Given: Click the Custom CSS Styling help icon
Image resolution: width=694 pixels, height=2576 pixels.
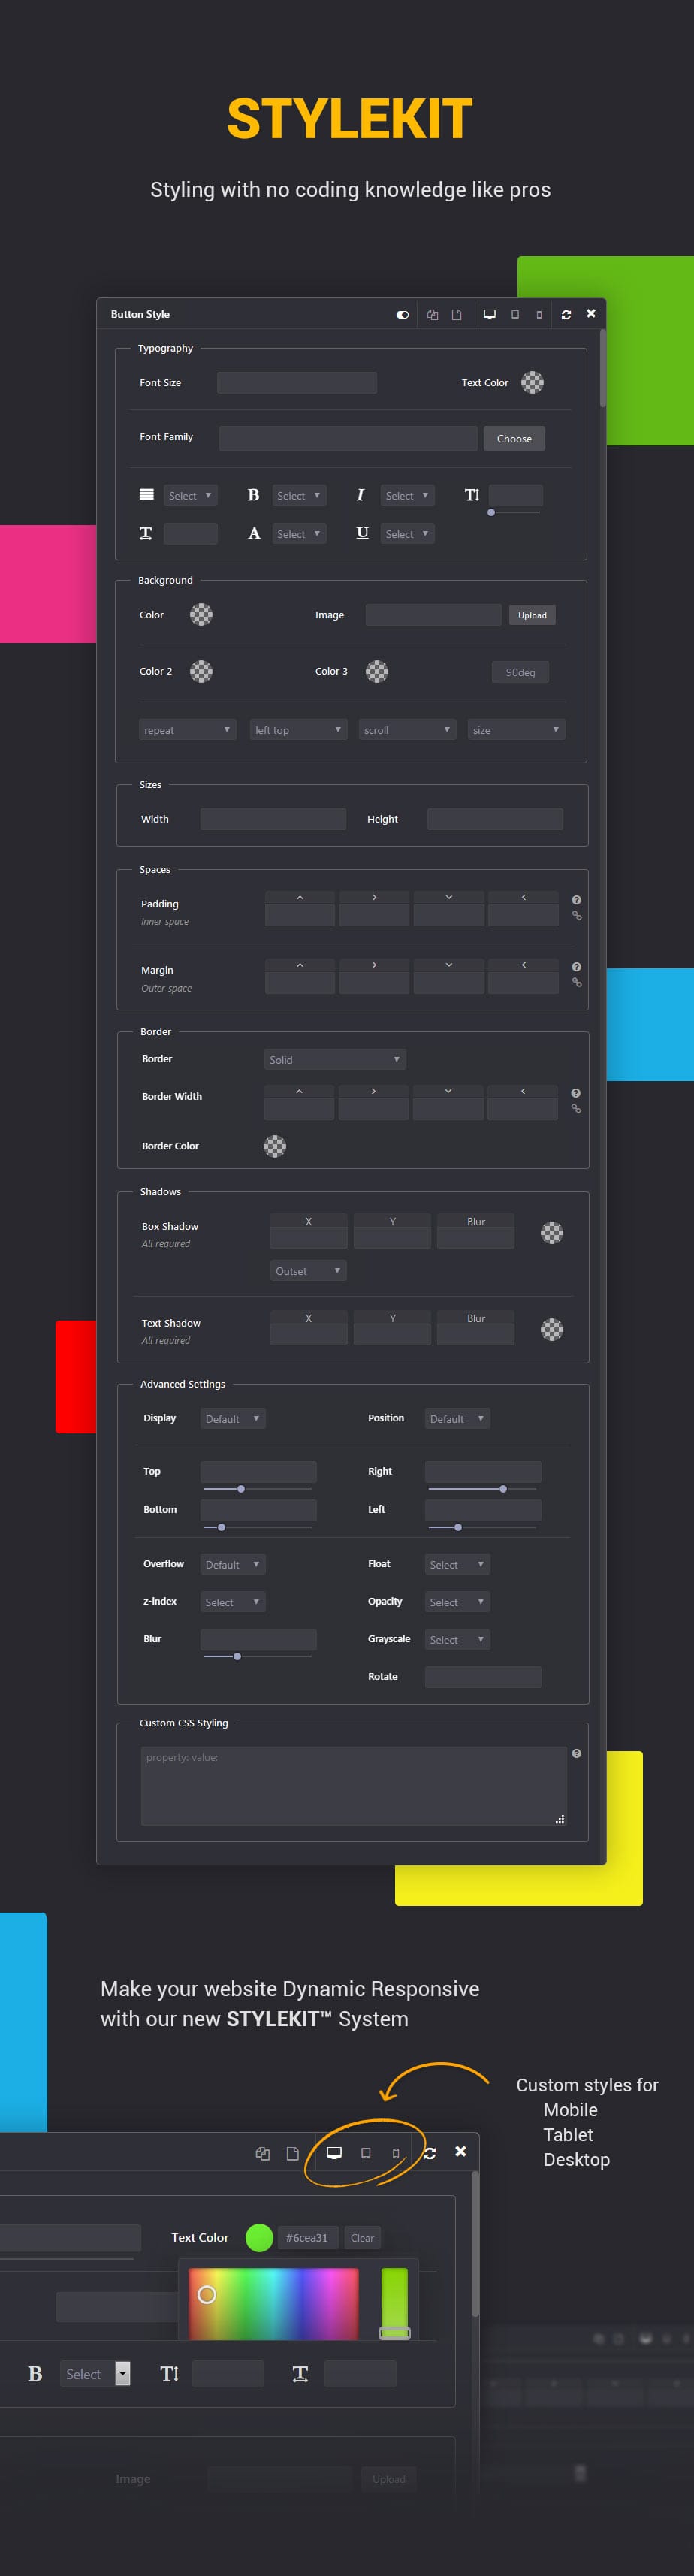Looking at the screenshot, I should point(576,1753).
